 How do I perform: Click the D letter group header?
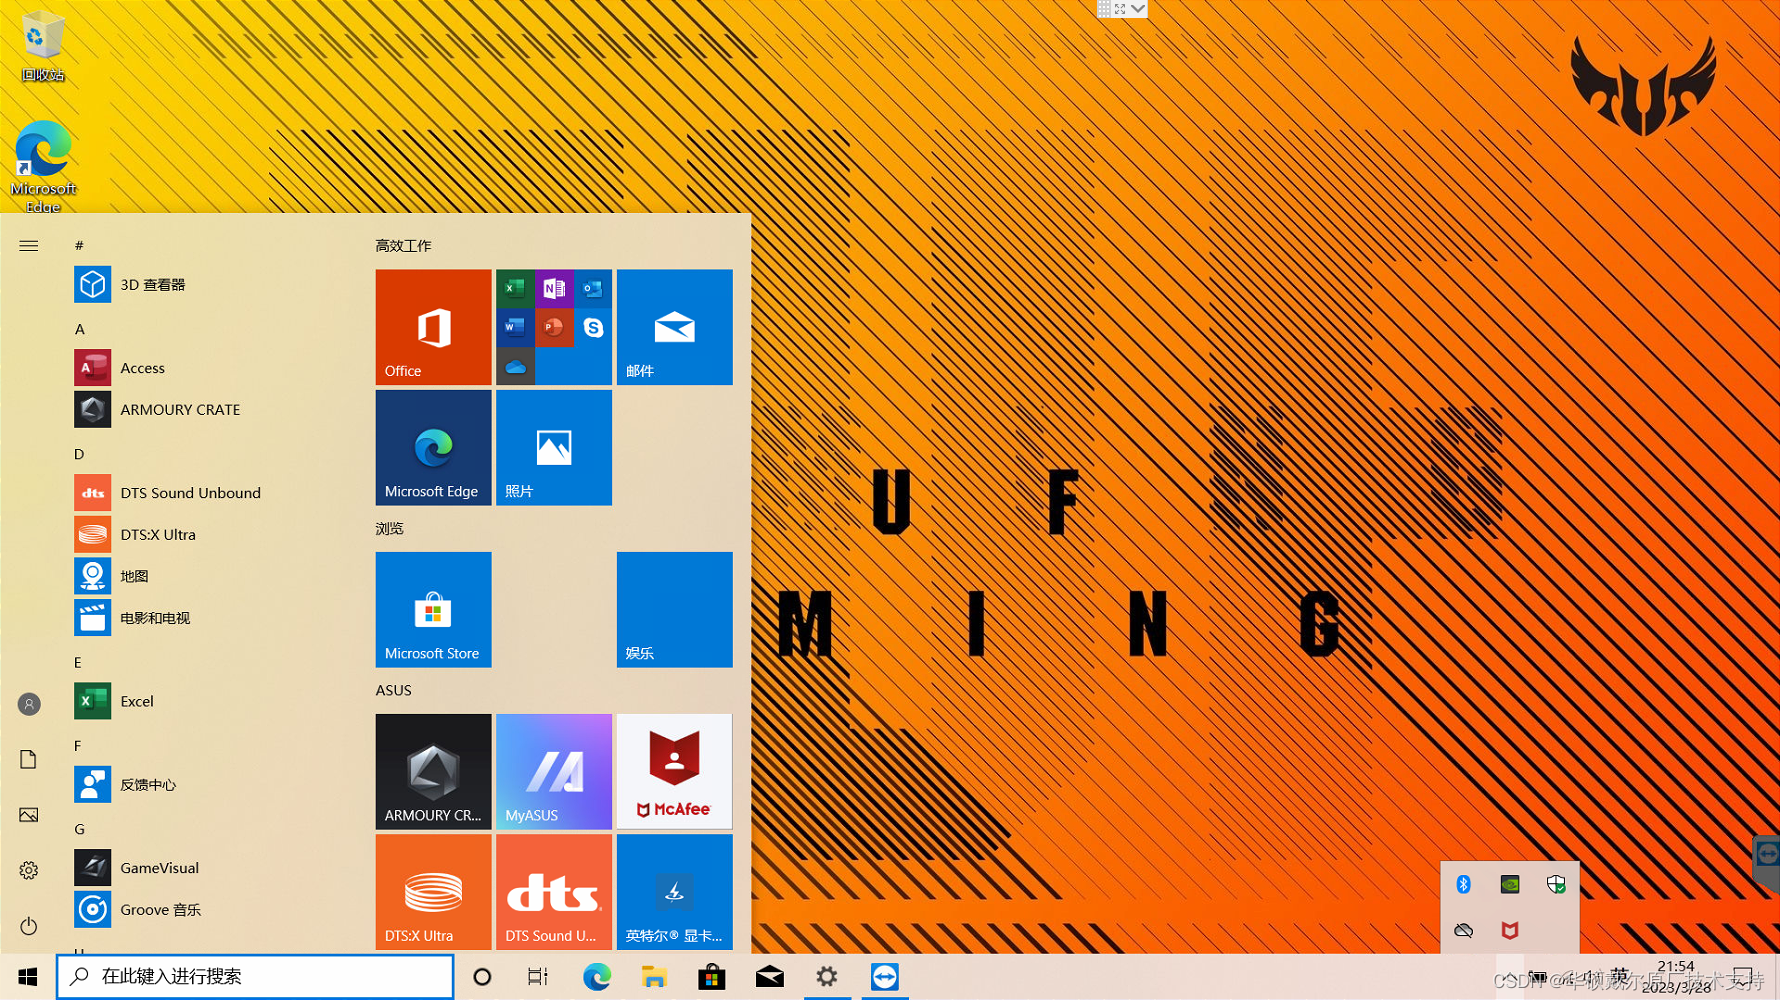[x=79, y=454]
